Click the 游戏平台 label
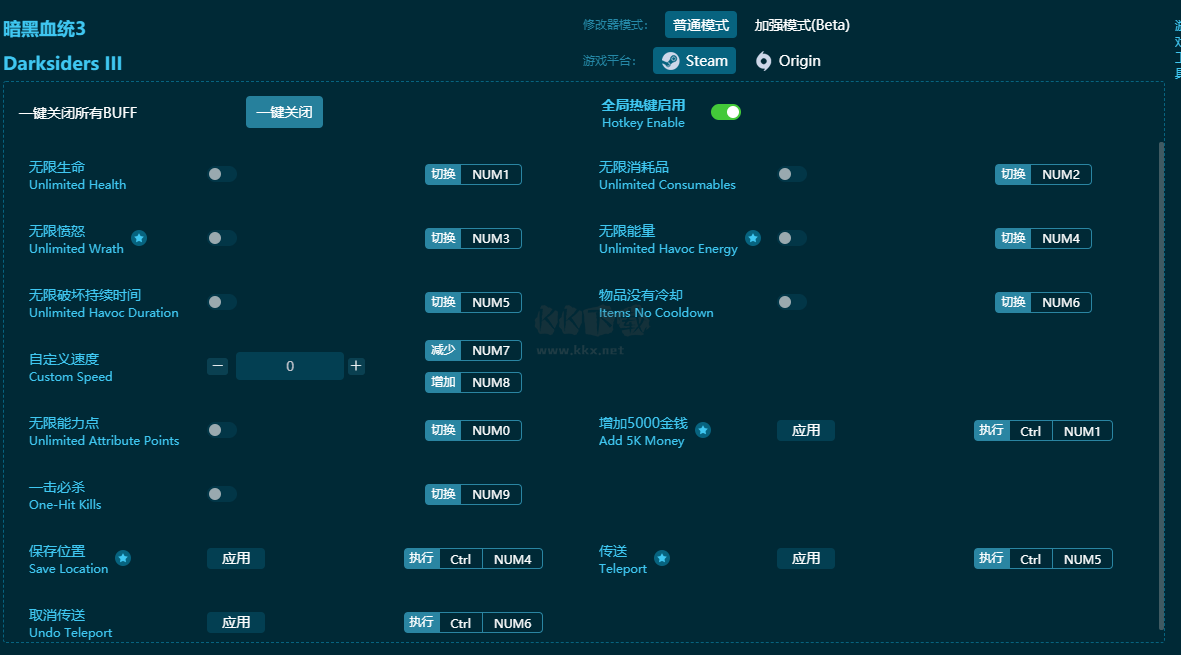This screenshot has height=655, width=1181. point(609,61)
